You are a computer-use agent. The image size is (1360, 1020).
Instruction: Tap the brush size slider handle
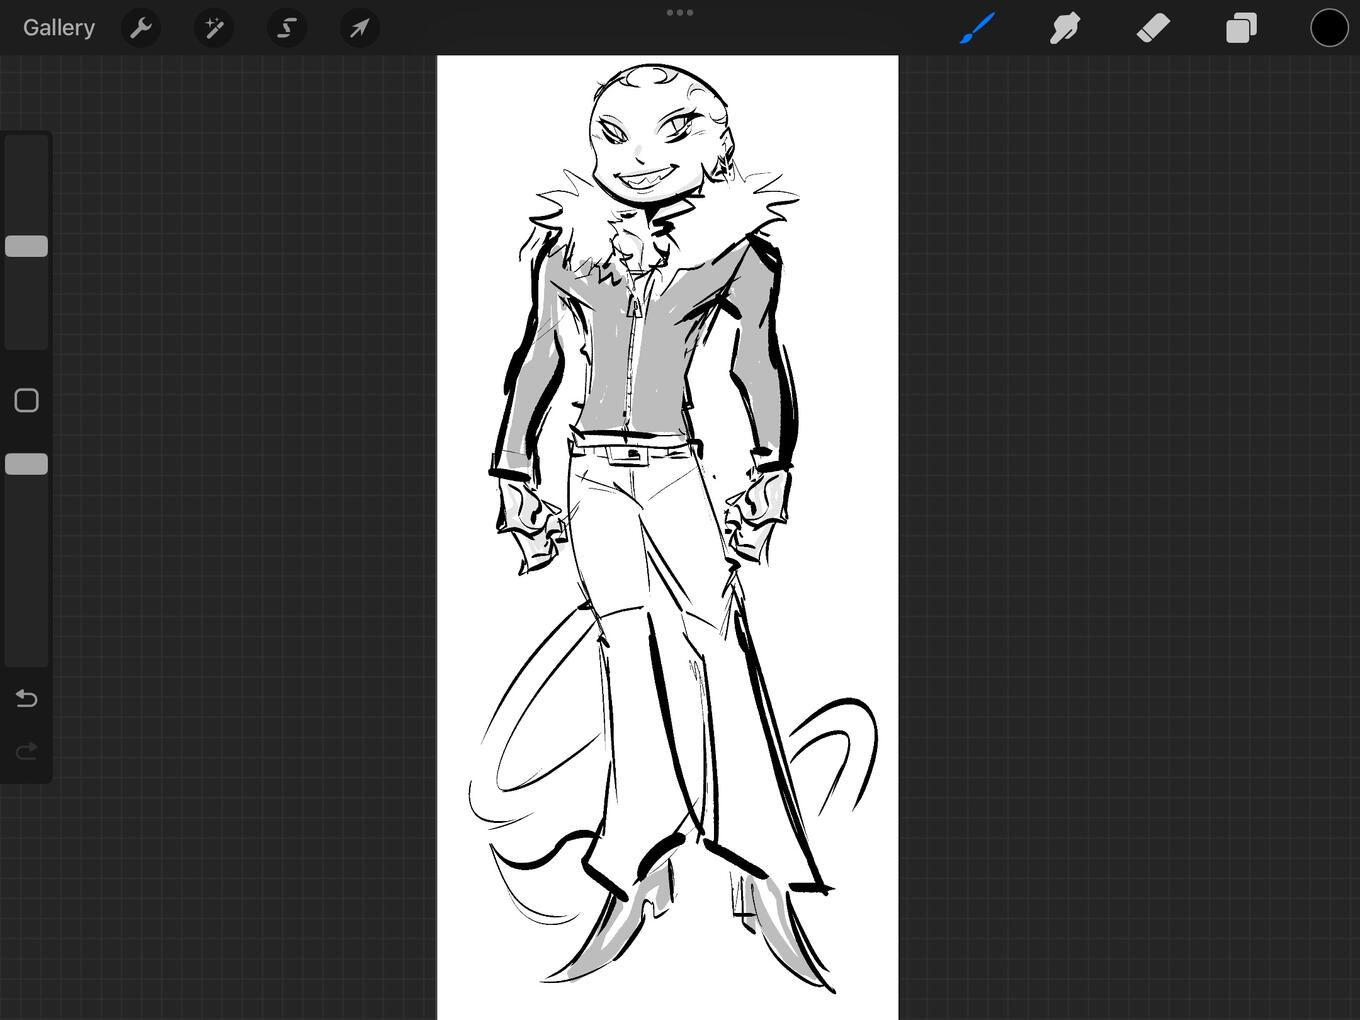point(27,246)
